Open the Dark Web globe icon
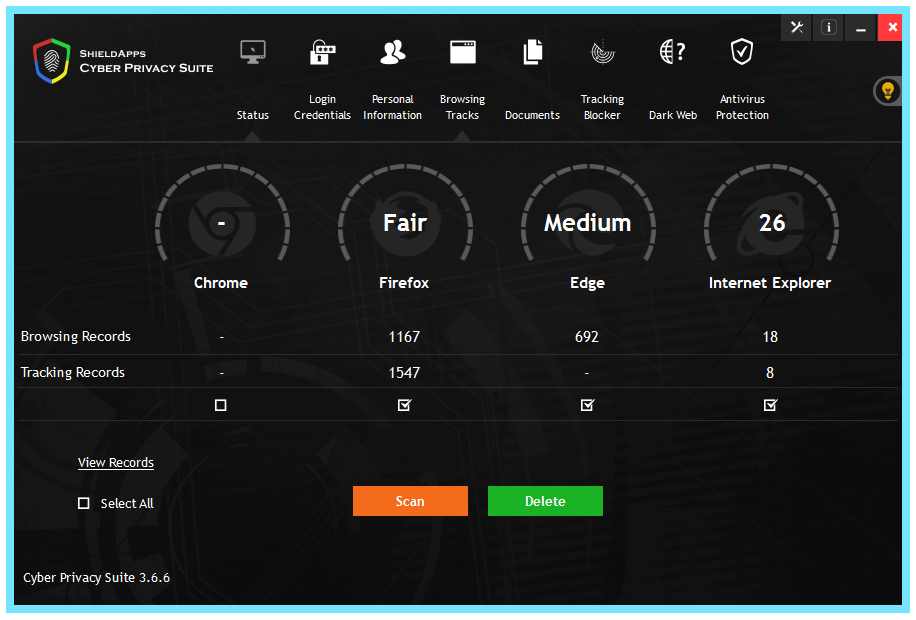The width and height of the screenshot is (916, 620). point(672,52)
